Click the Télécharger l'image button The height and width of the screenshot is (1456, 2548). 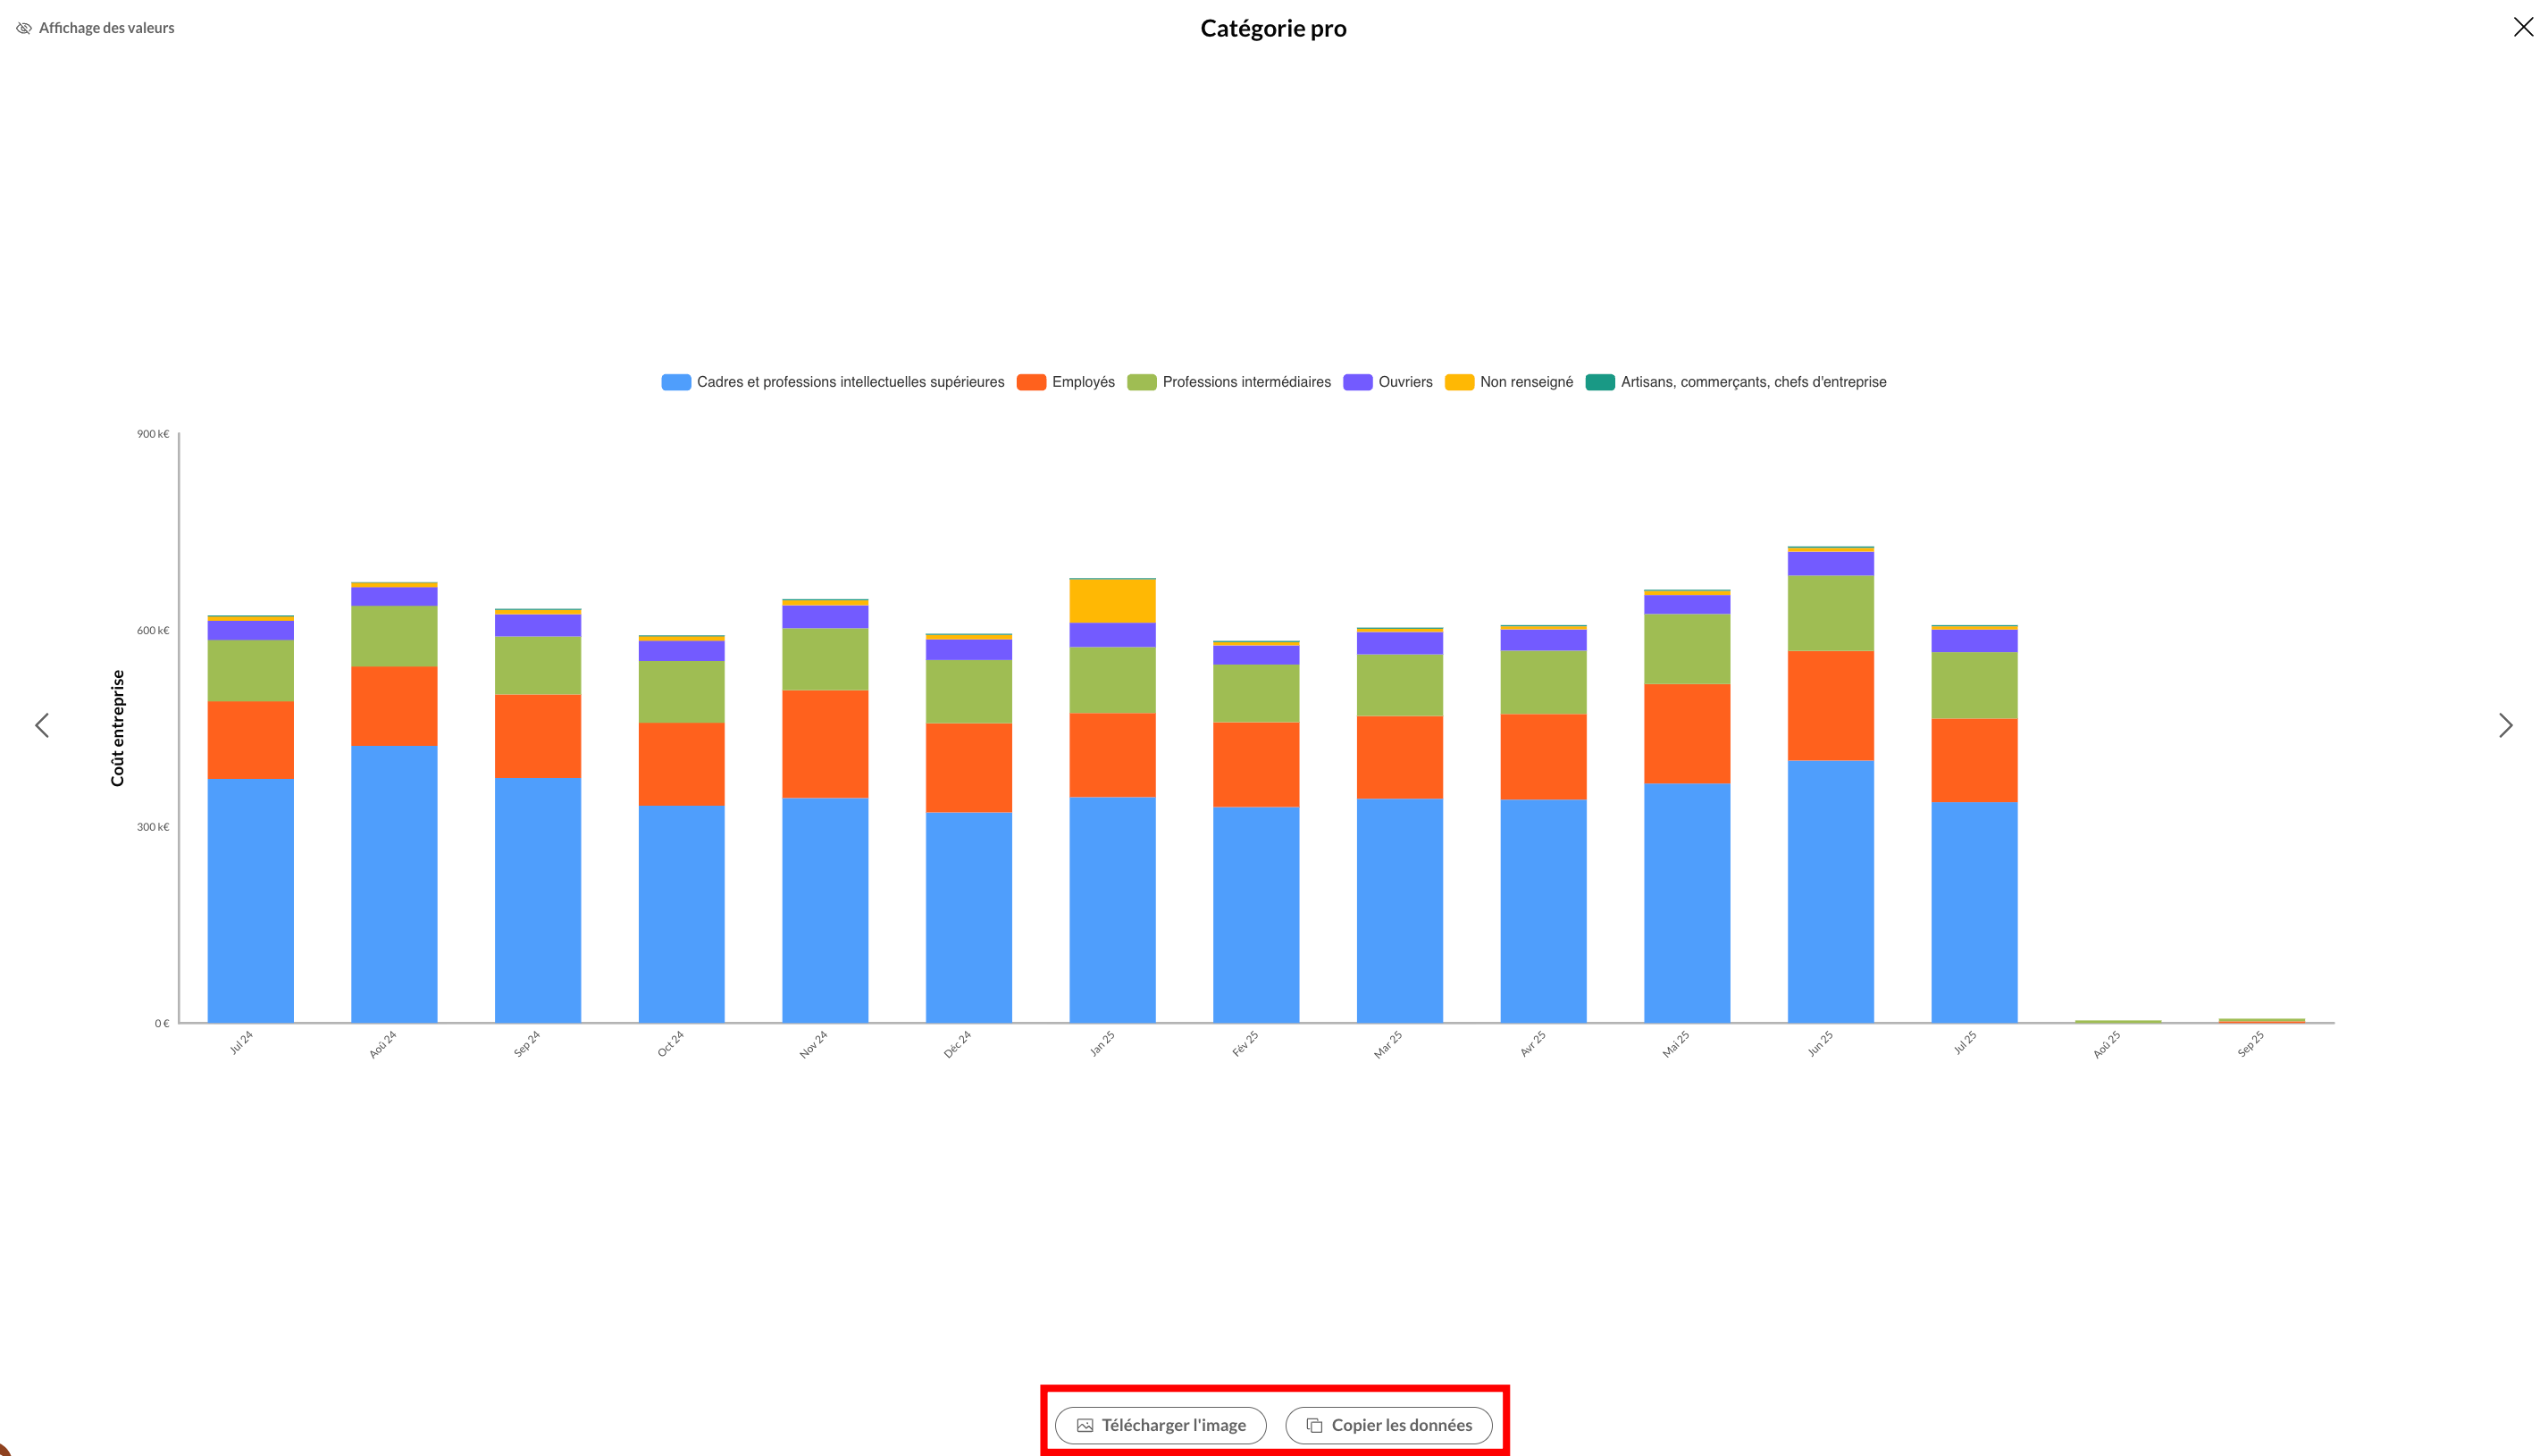tap(1160, 1425)
